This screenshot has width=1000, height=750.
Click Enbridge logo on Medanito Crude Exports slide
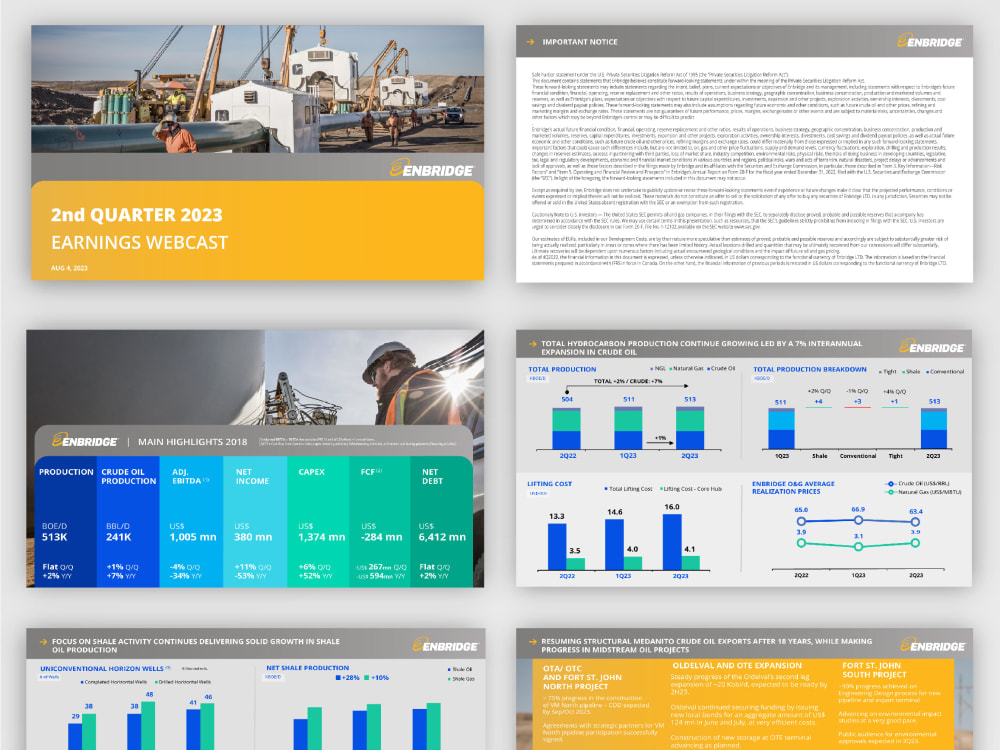[x=932, y=645]
